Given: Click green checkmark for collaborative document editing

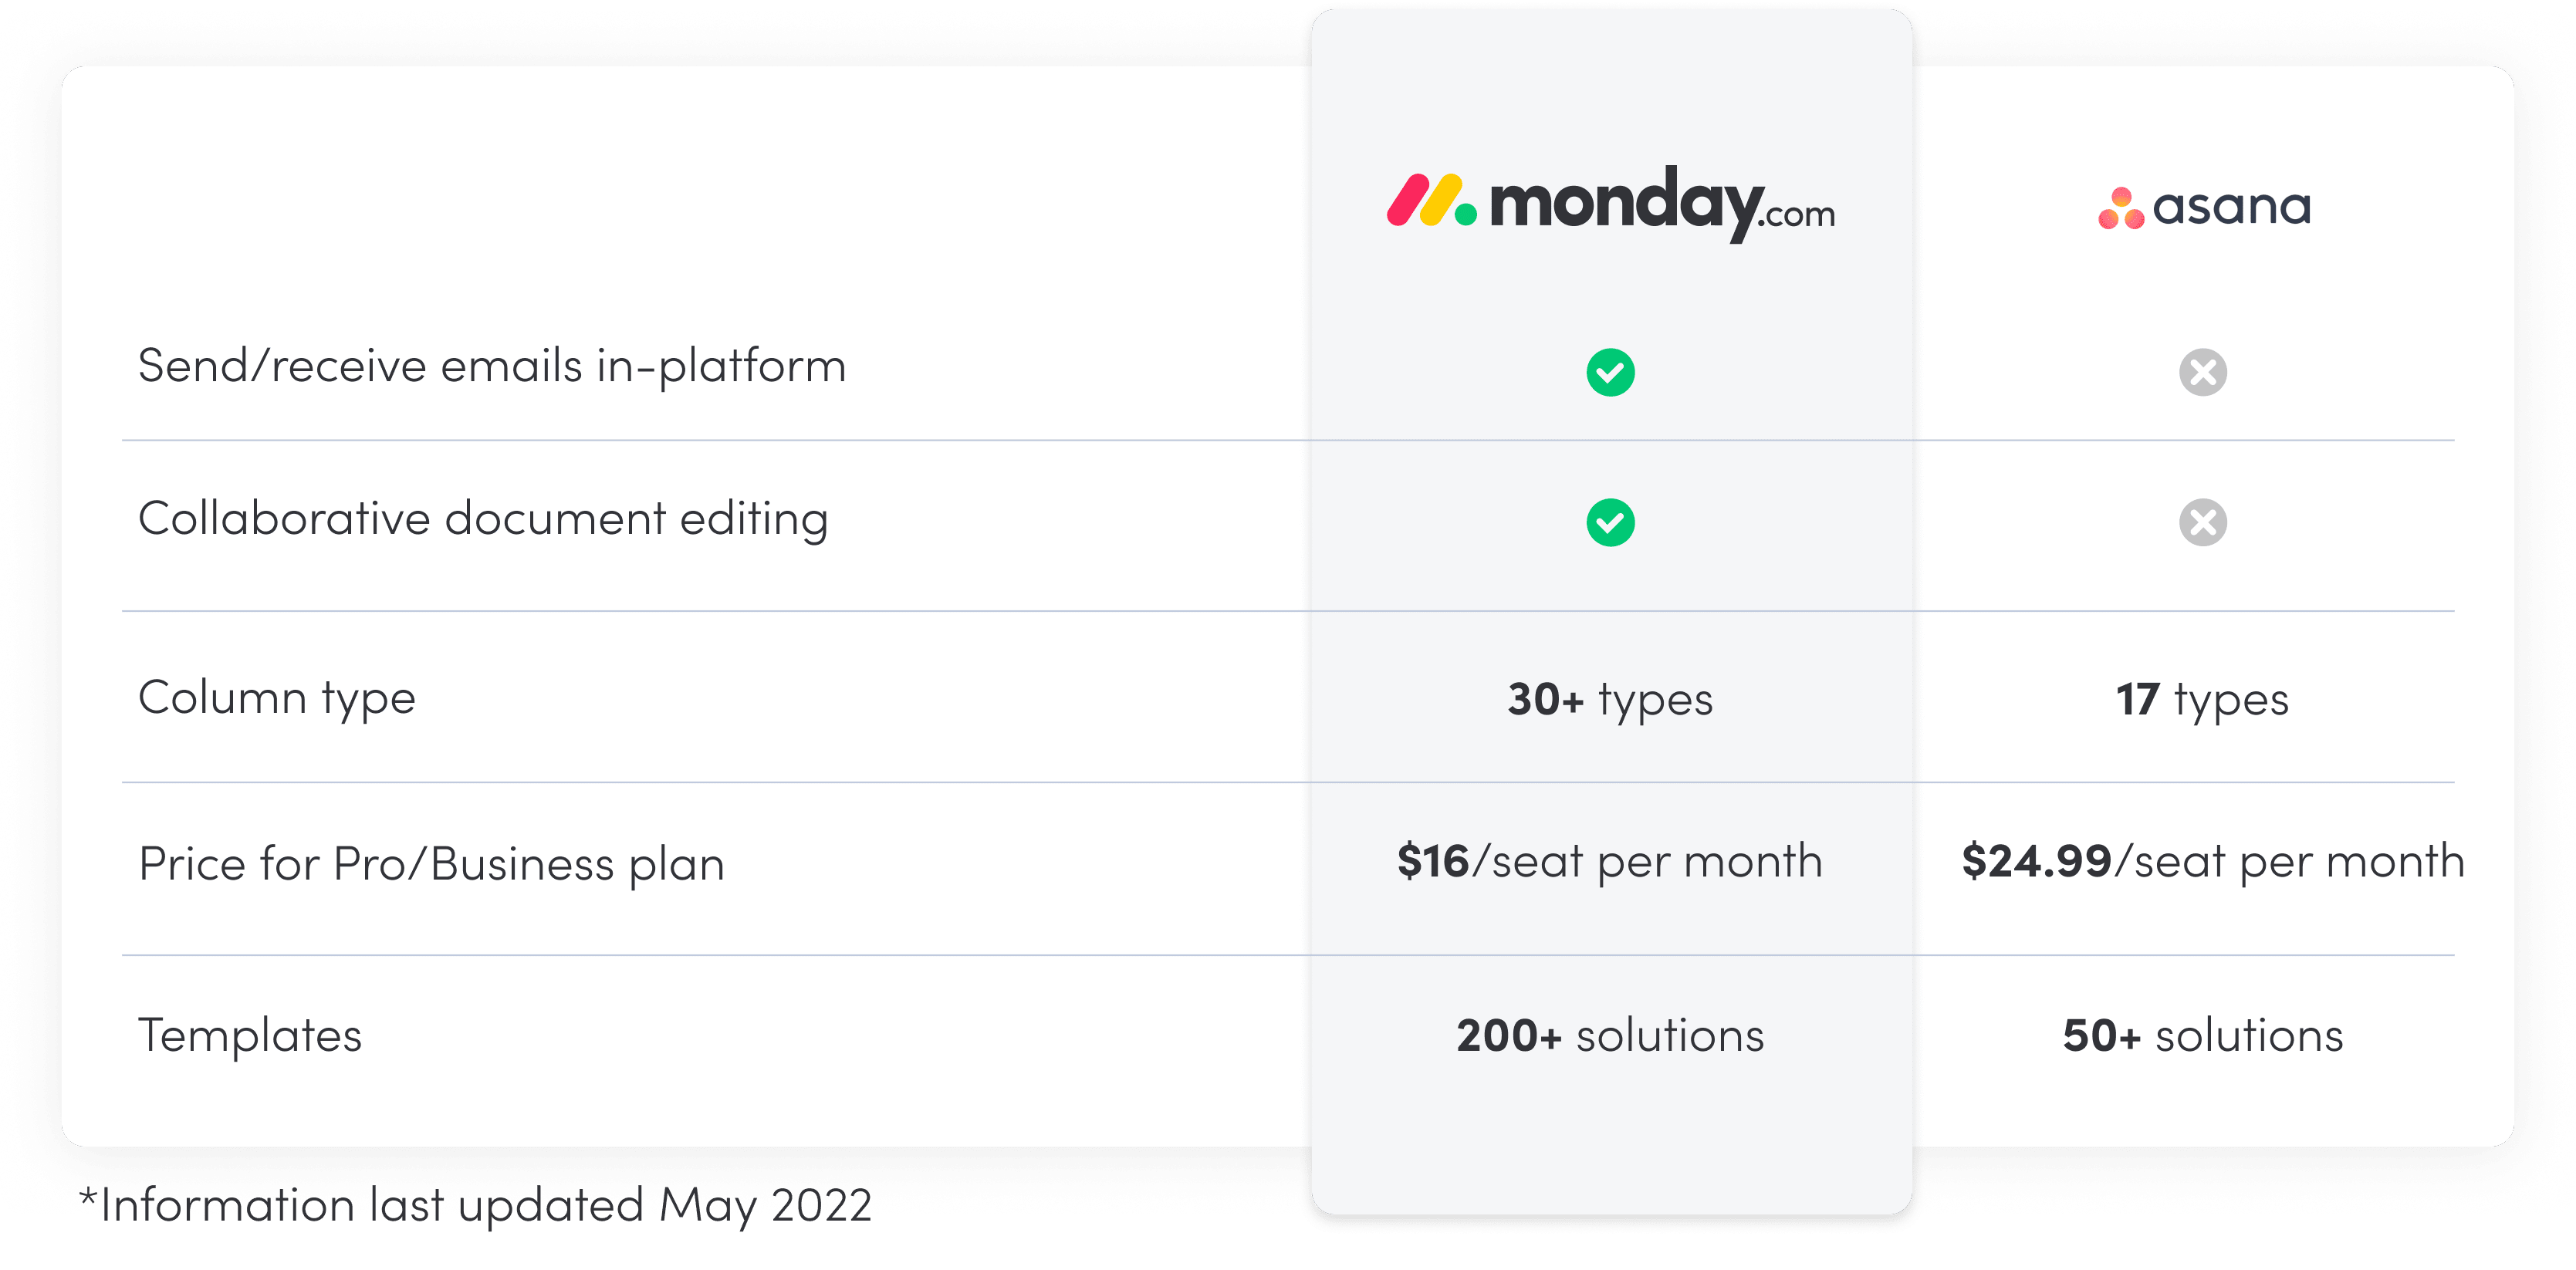Looking at the screenshot, I should point(1610,522).
